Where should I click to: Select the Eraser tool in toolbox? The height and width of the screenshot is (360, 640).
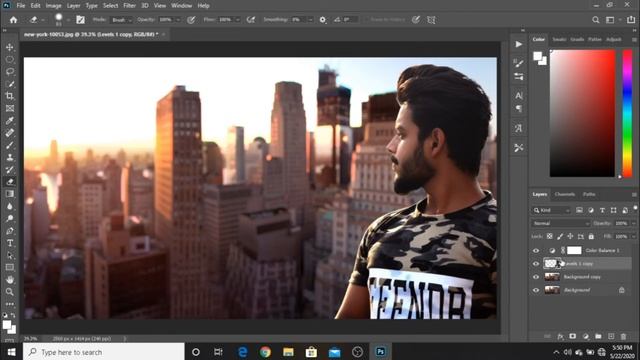coord(9,182)
